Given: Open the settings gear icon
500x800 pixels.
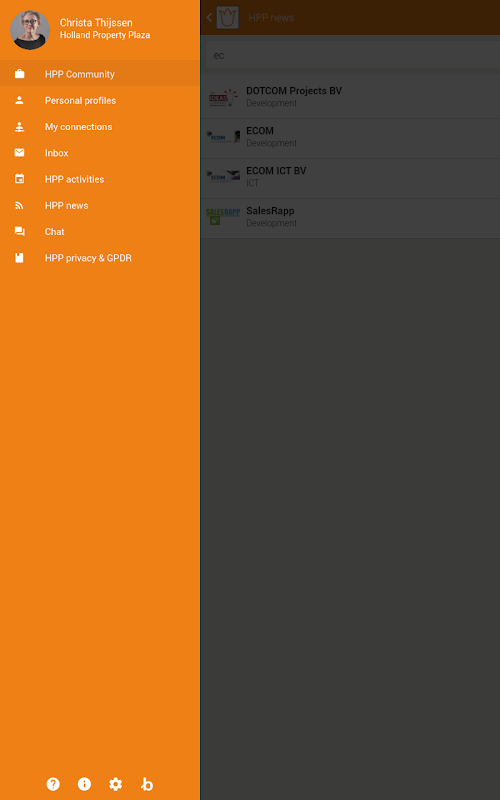Looking at the screenshot, I should point(116,784).
